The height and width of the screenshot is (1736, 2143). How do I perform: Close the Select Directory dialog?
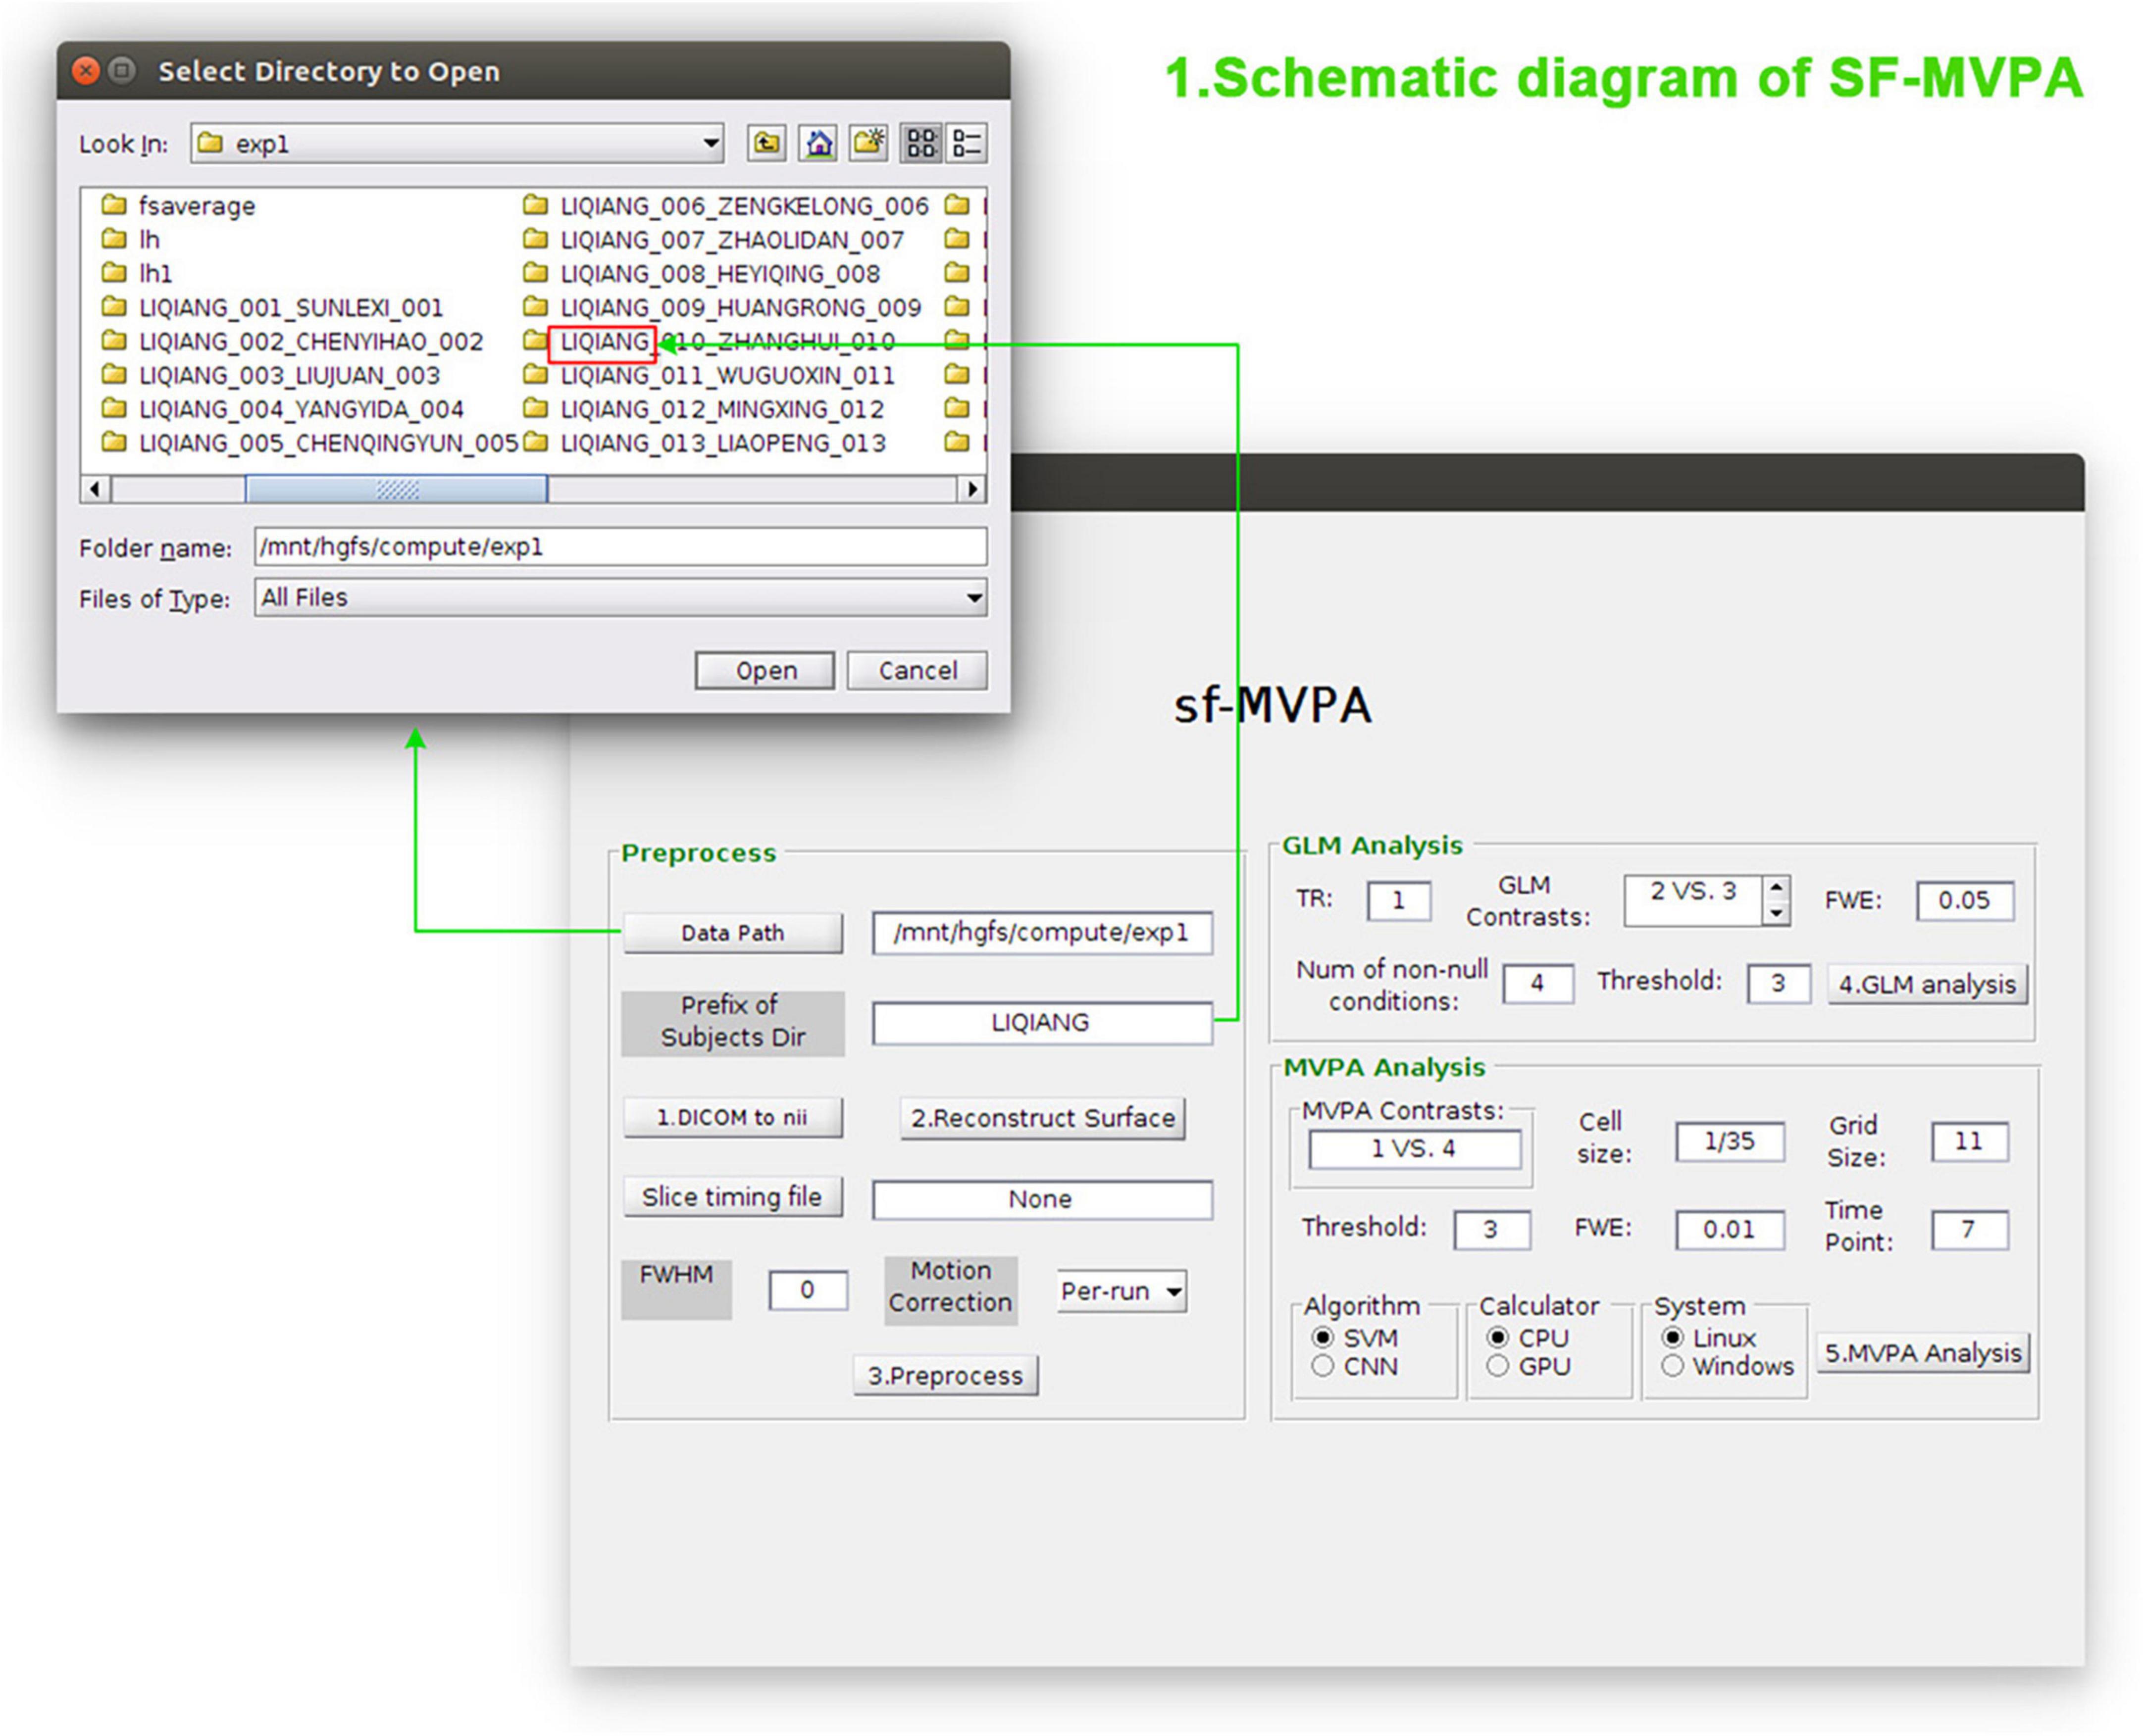click(x=86, y=71)
